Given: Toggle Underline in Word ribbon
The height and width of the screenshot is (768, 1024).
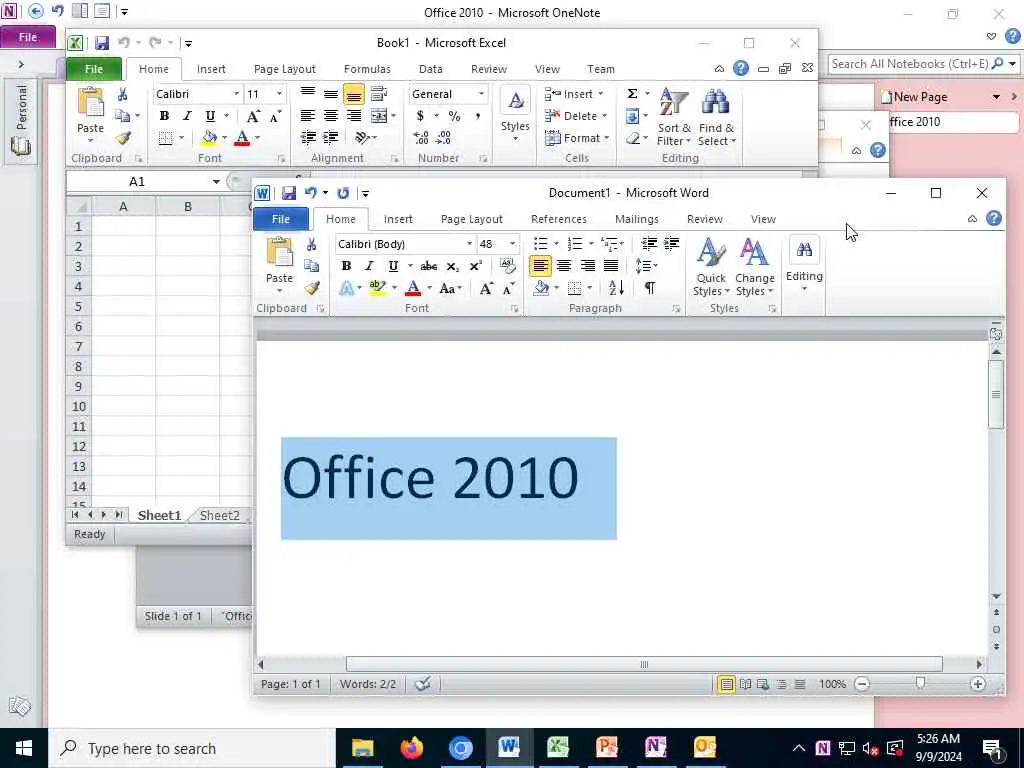Looking at the screenshot, I should coord(392,266).
